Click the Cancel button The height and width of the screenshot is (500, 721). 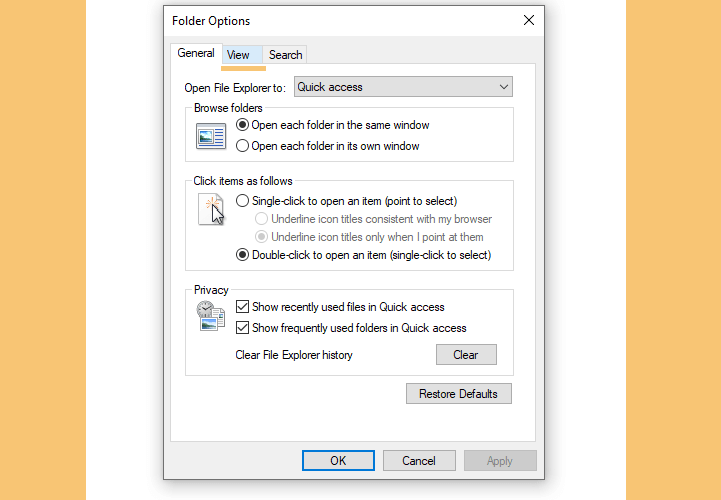tap(419, 460)
